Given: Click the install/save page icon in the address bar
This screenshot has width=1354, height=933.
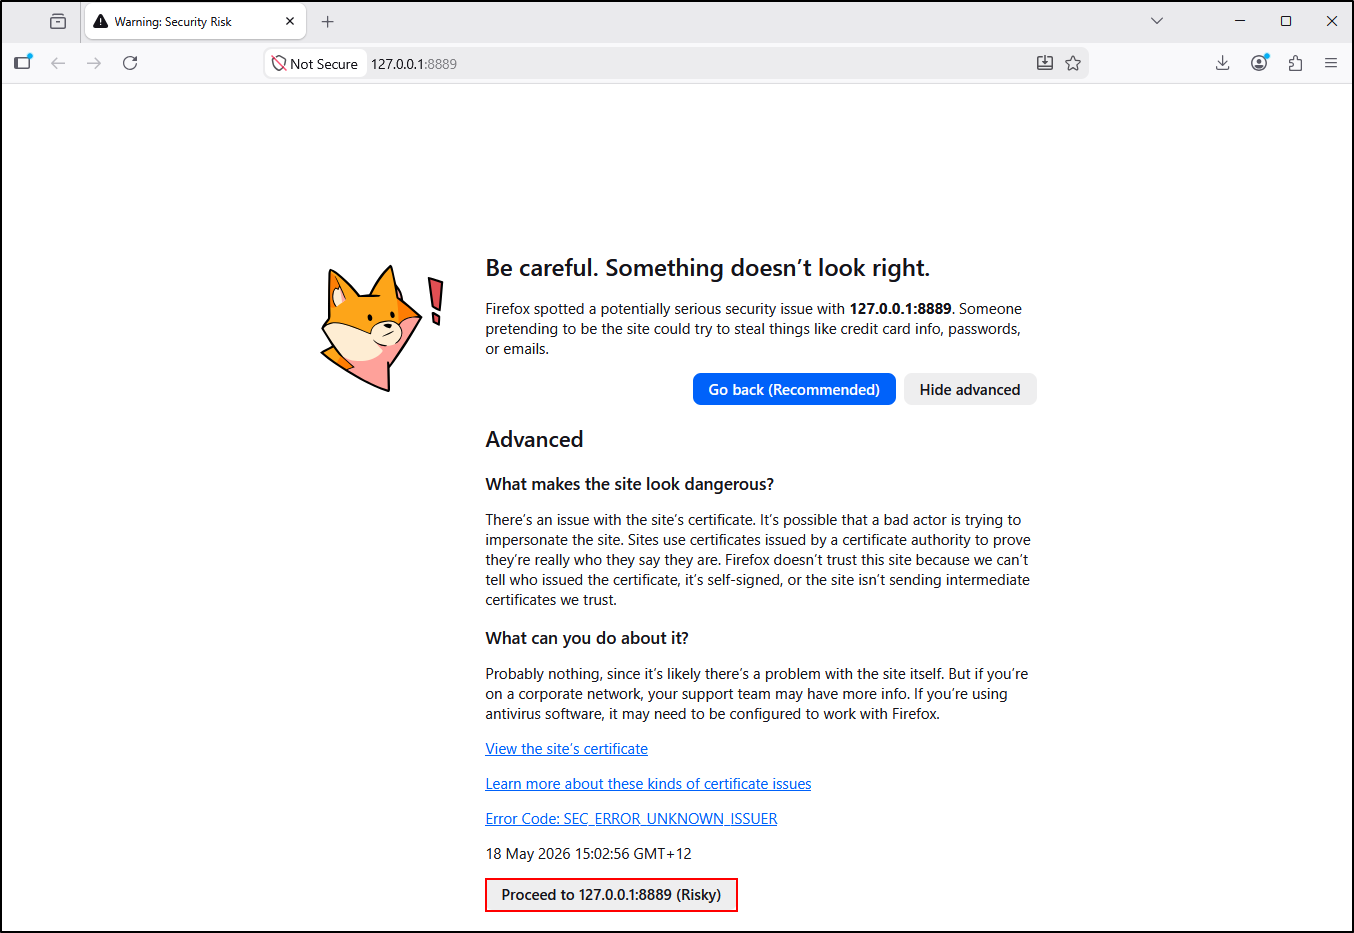Looking at the screenshot, I should 1045,63.
